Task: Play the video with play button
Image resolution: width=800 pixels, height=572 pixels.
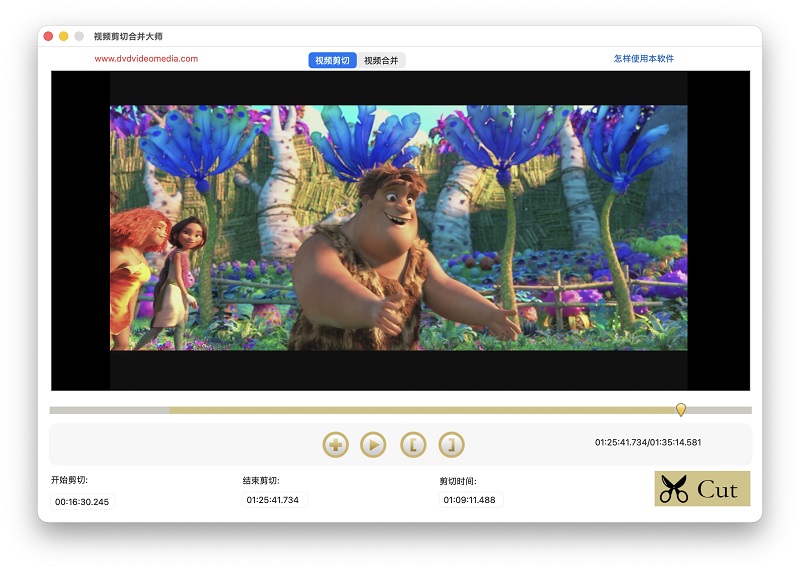Action: pyautogui.click(x=373, y=445)
